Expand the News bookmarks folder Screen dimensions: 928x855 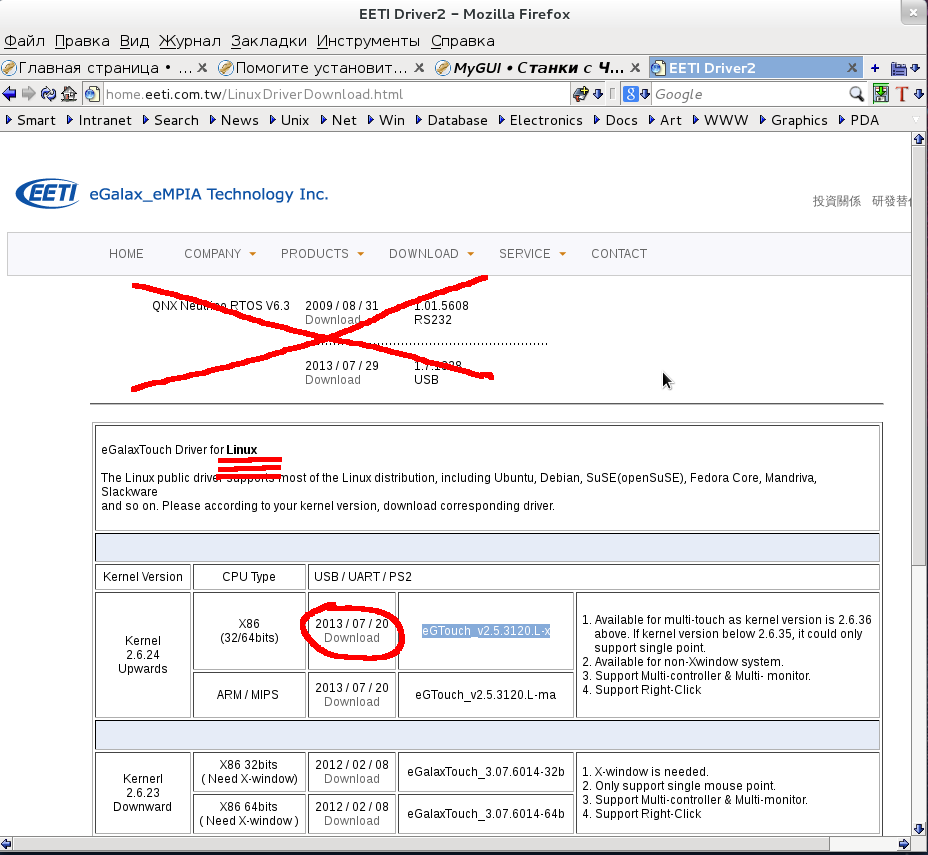pyautogui.click(x=234, y=120)
